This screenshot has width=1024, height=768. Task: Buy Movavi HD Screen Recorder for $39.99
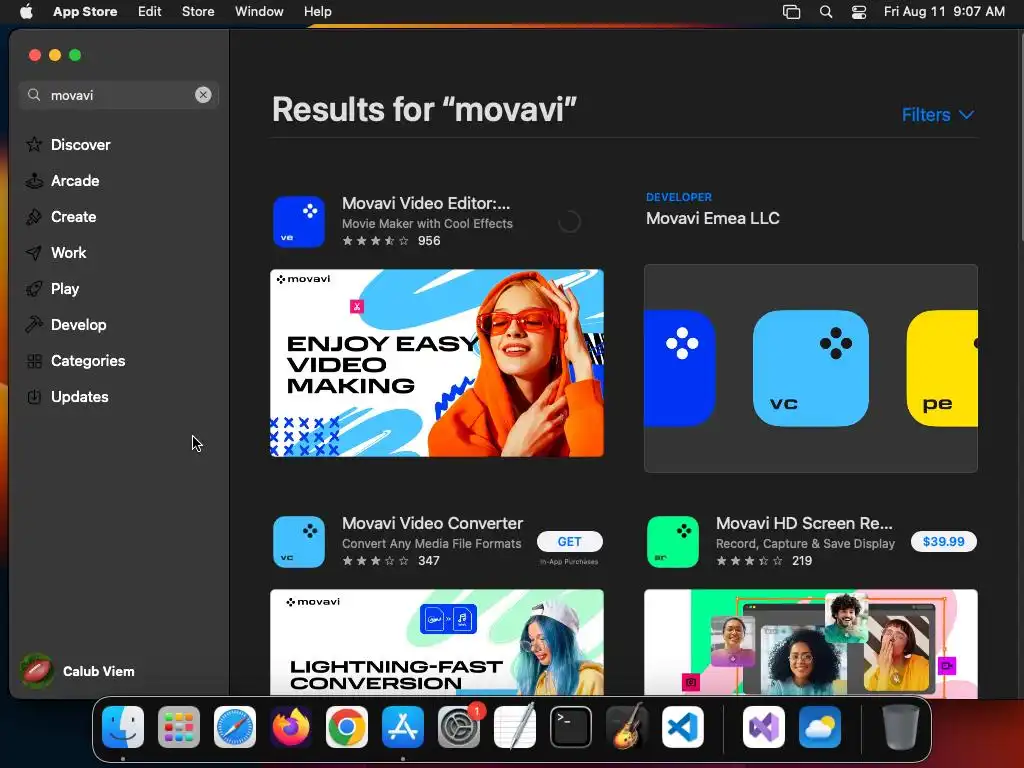pos(944,541)
